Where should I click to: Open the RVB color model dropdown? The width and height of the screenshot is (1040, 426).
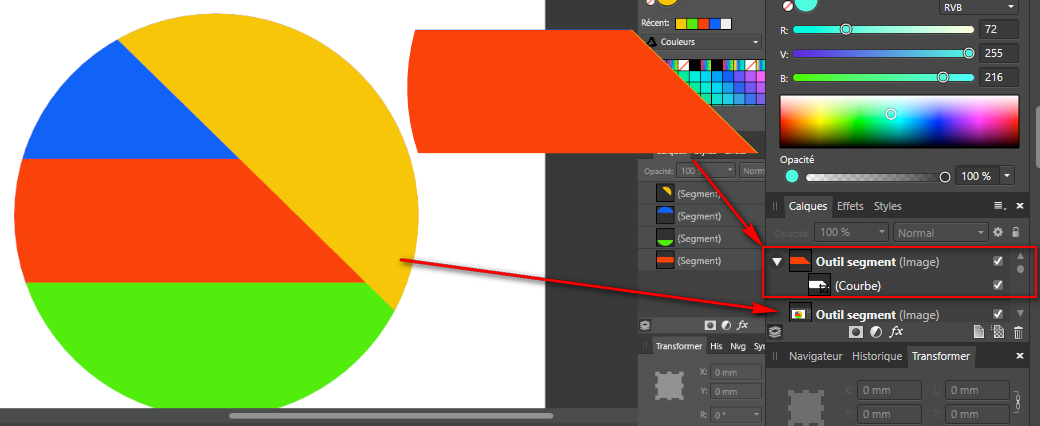(978, 7)
